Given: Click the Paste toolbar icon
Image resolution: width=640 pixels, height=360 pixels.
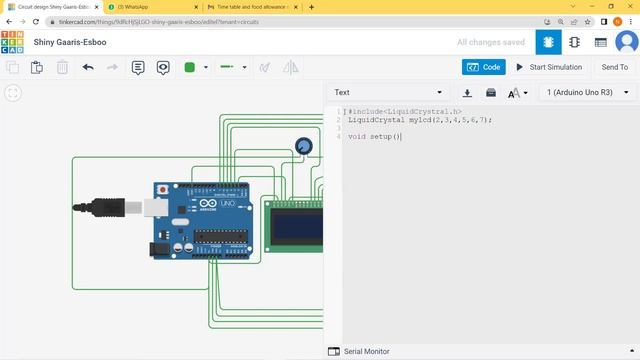Looking at the screenshot, I should pyautogui.click(x=37, y=67).
